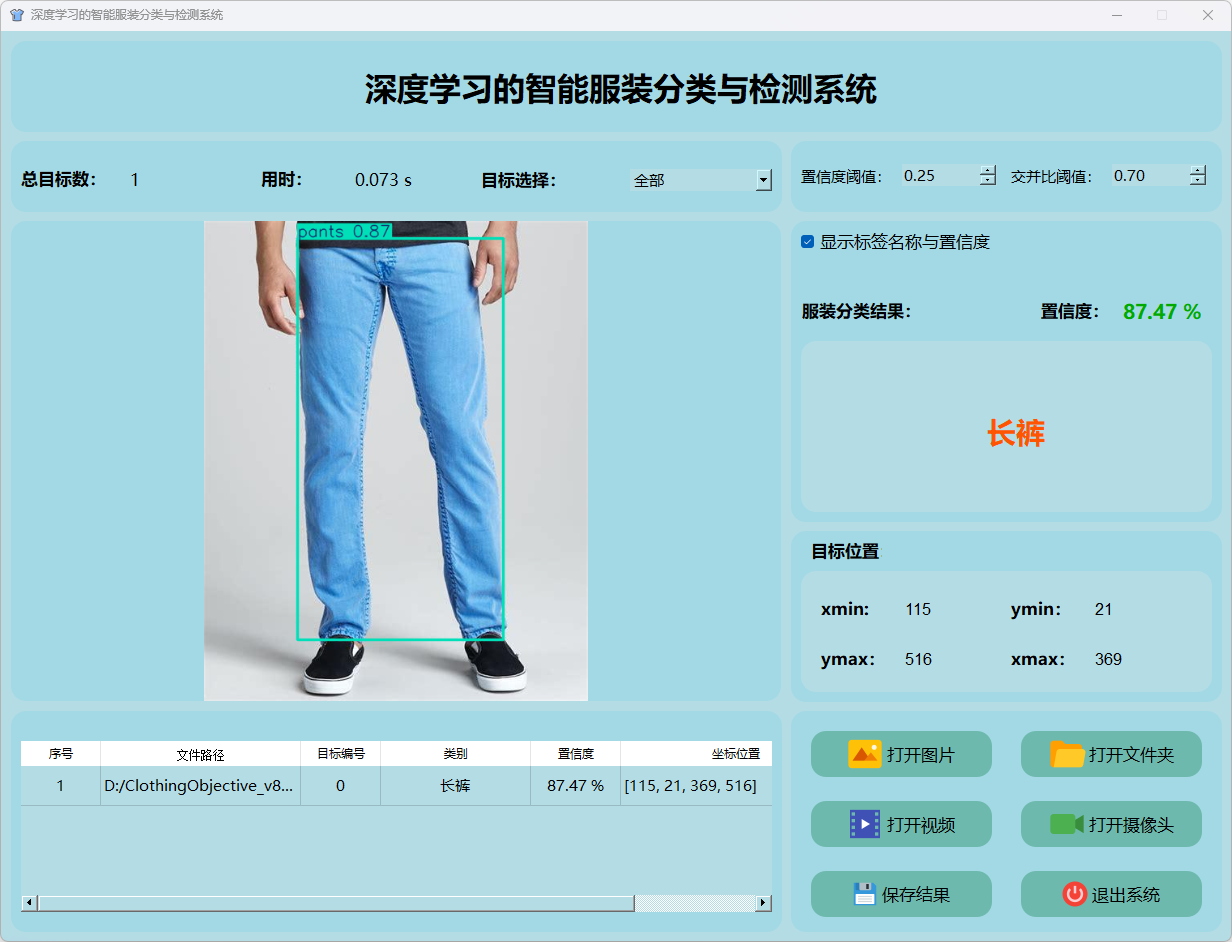Click the 类别 column header in results table
Image resolution: width=1232 pixels, height=942 pixels.
(455, 754)
